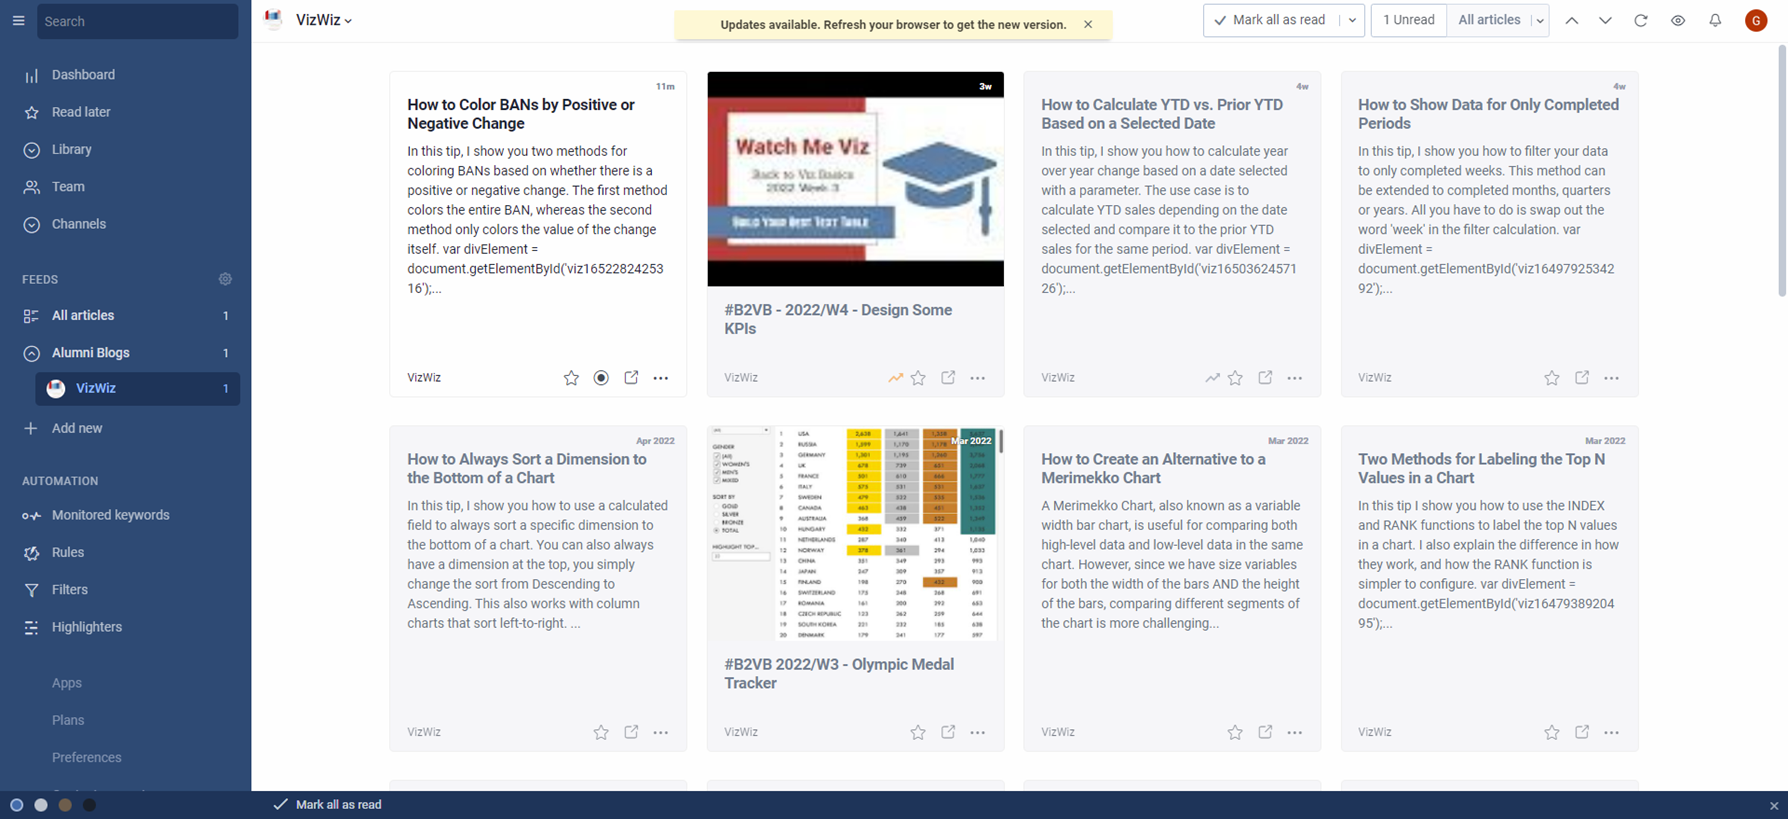1788x819 pixels.
Task: Expand the Channels section
Action: tap(31, 224)
